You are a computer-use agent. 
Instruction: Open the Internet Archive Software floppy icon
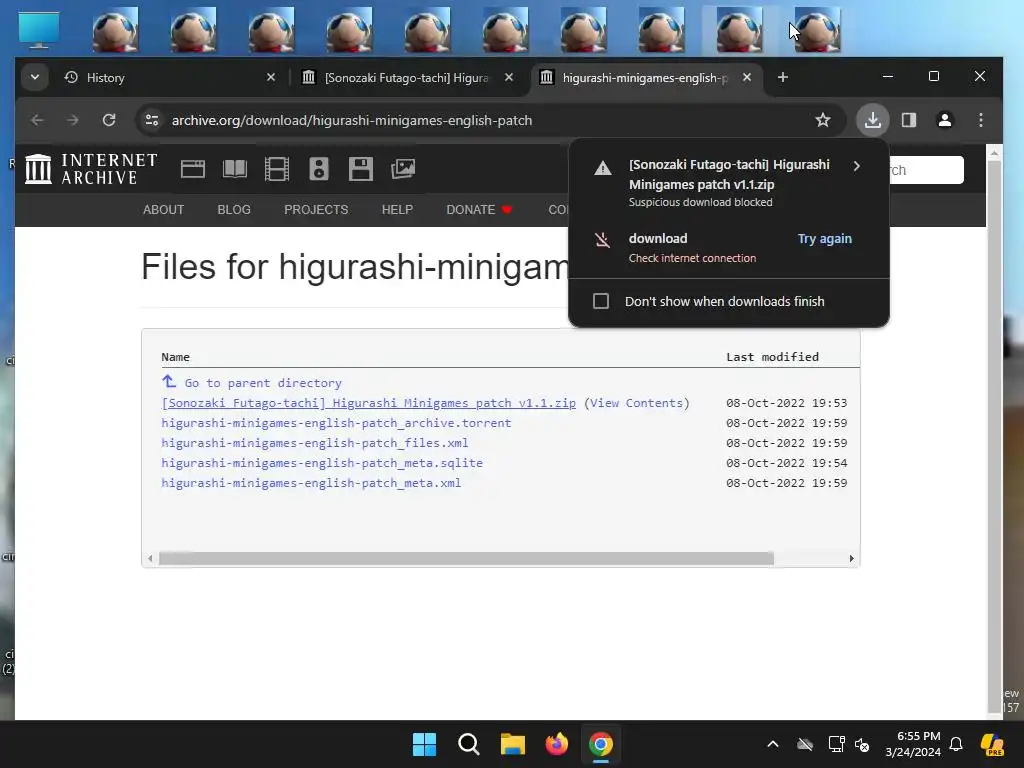pyautogui.click(x=360, y=169)
